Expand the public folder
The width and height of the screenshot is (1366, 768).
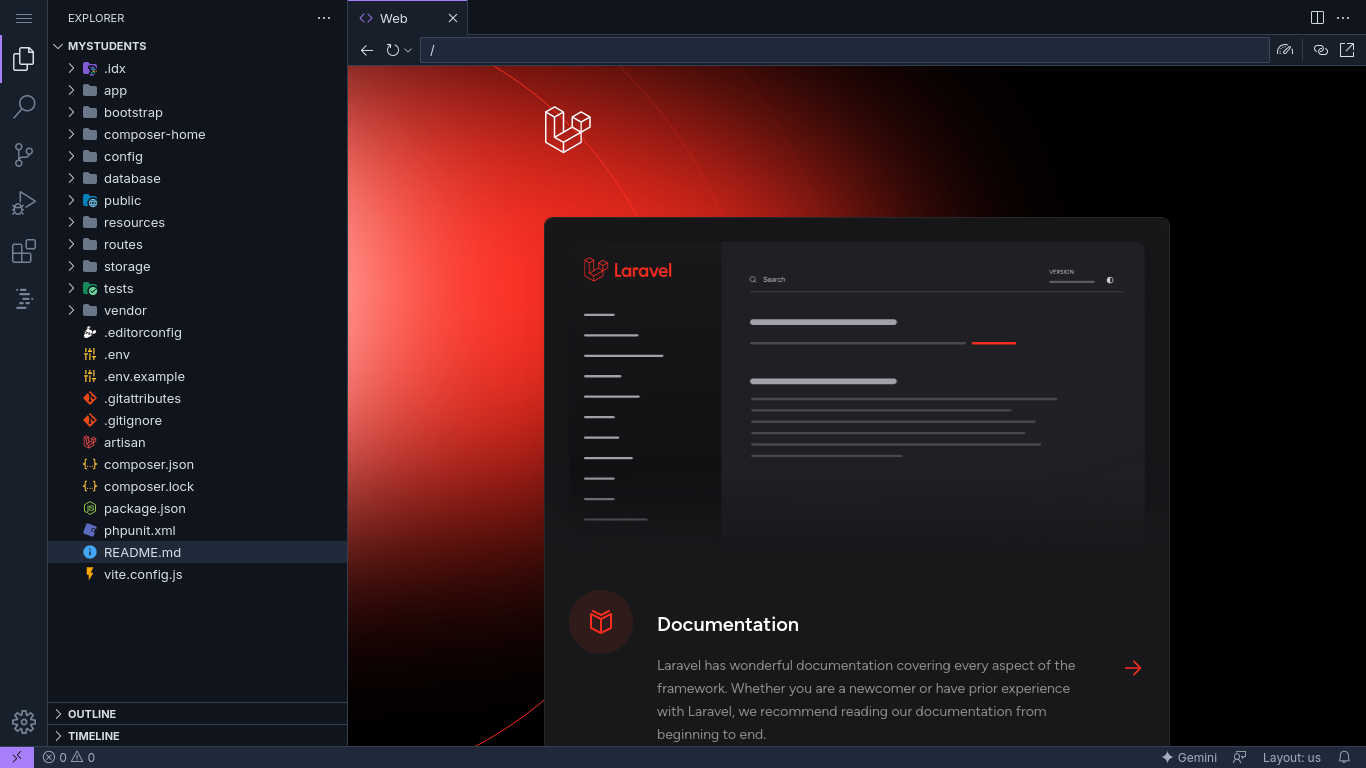[x=198, y=200]
